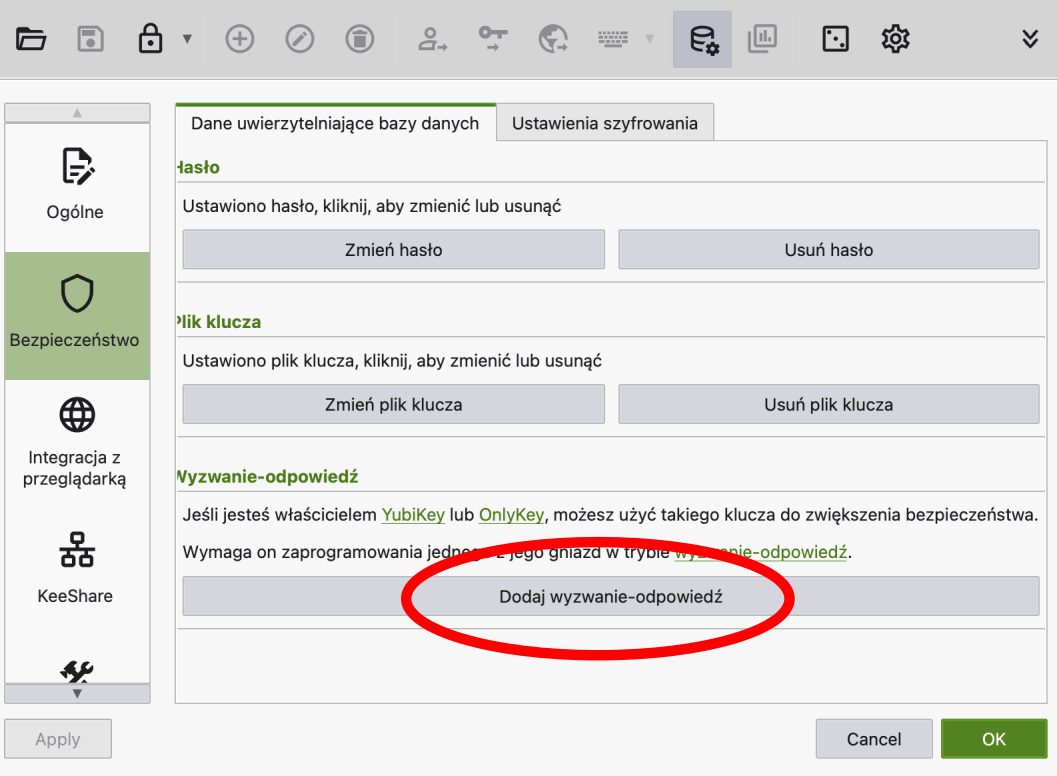Open database via the folder icon
Image resolution: width=1057 pixels, height=776 pixels.
click(x=31, y=39)
